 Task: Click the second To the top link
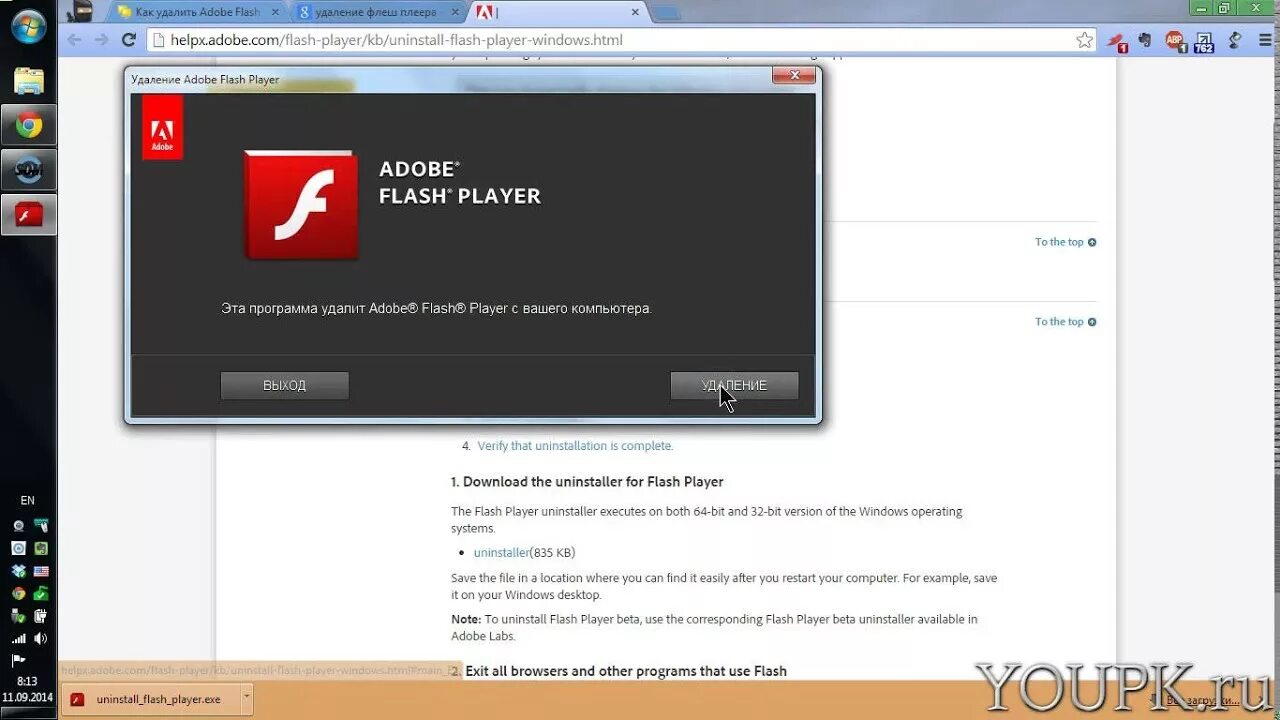click(x=1065, y=321)
